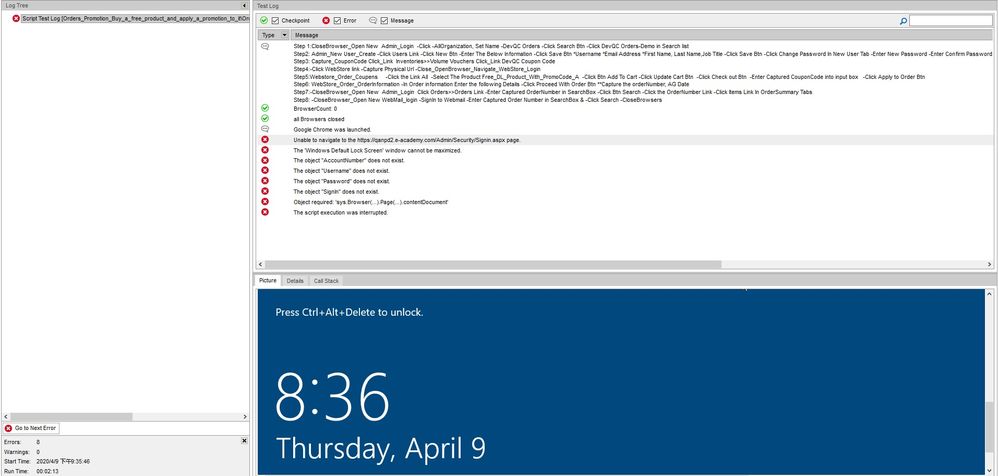Select 'all Browsers closed' log entry
This screenshot has height=476, width=998.
[x=318, y=119]
